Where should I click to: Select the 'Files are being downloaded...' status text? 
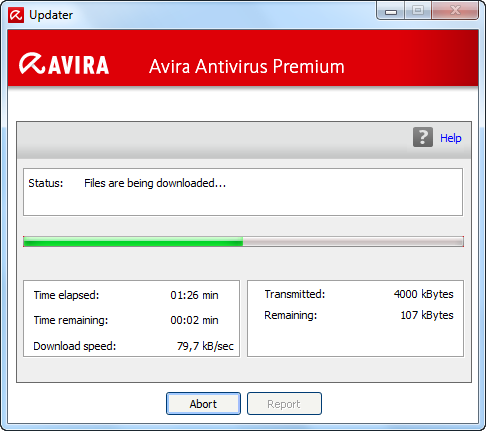click(155, 183)
